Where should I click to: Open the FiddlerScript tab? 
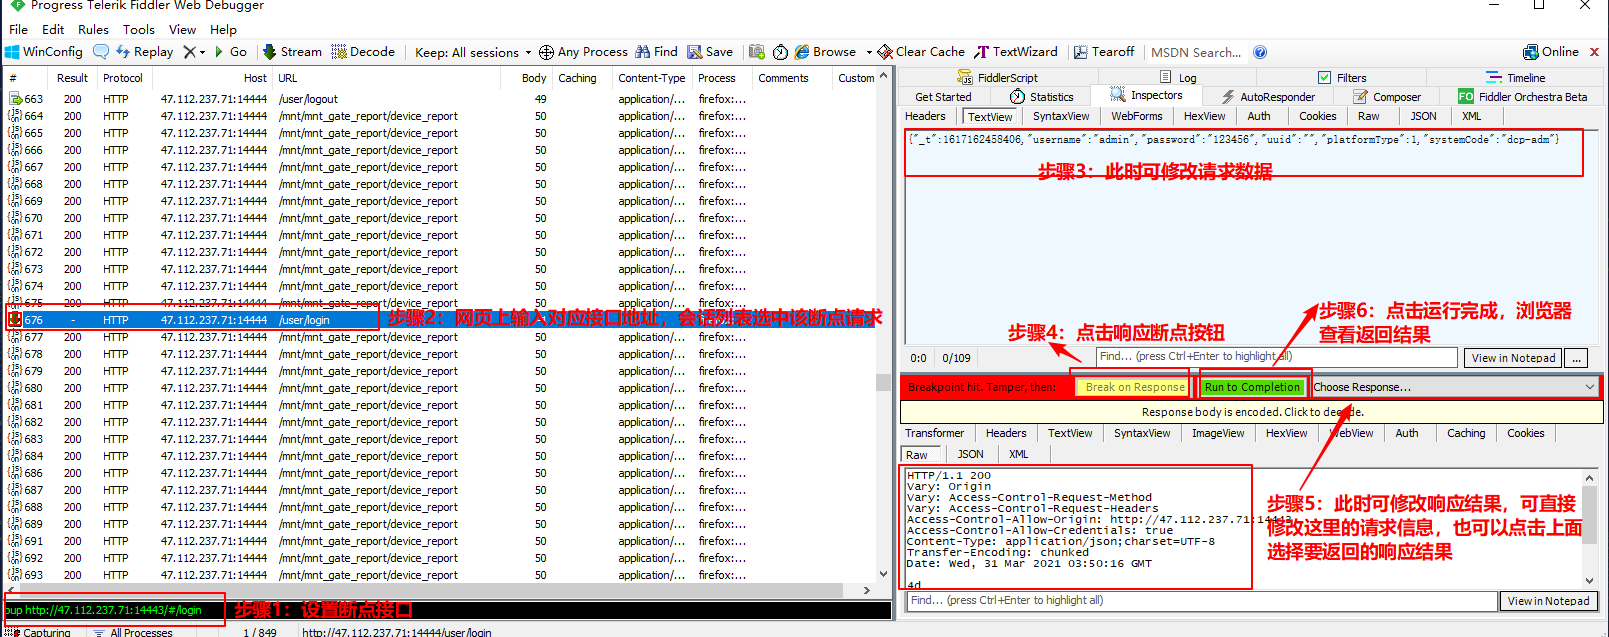997,77
